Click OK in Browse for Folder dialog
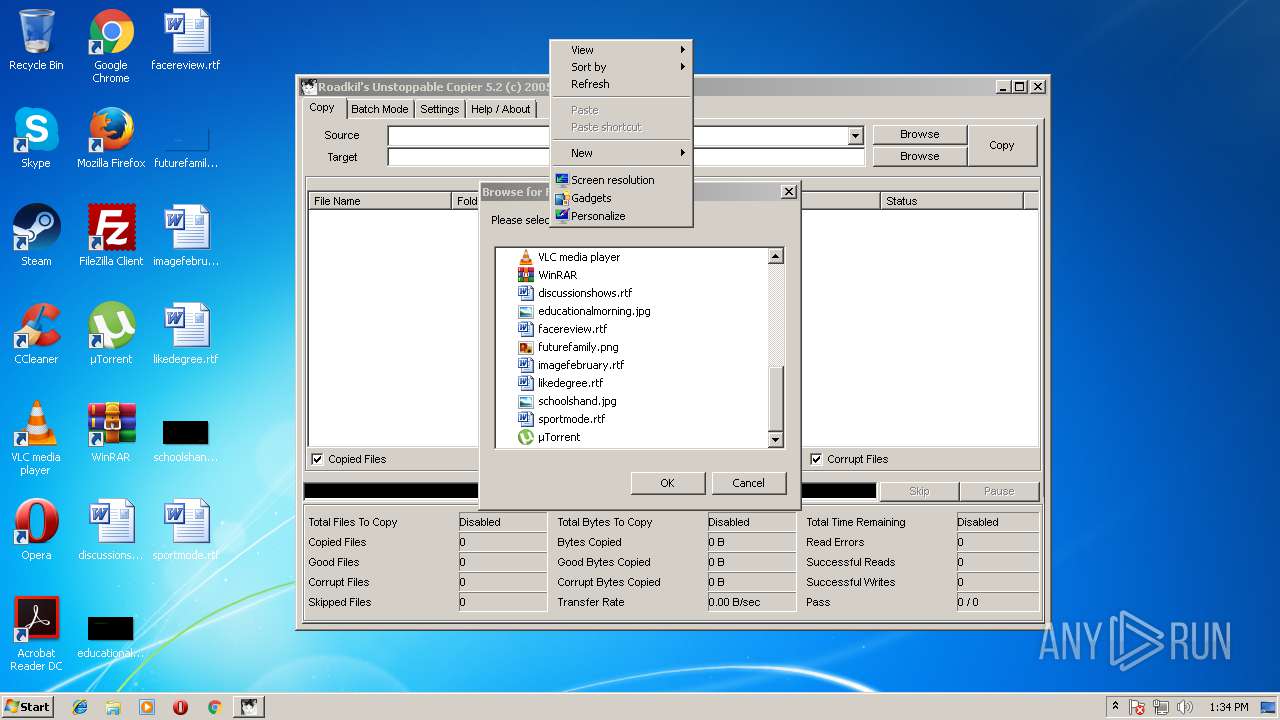This screenshot has width=1280, height=720. point(667,483)
